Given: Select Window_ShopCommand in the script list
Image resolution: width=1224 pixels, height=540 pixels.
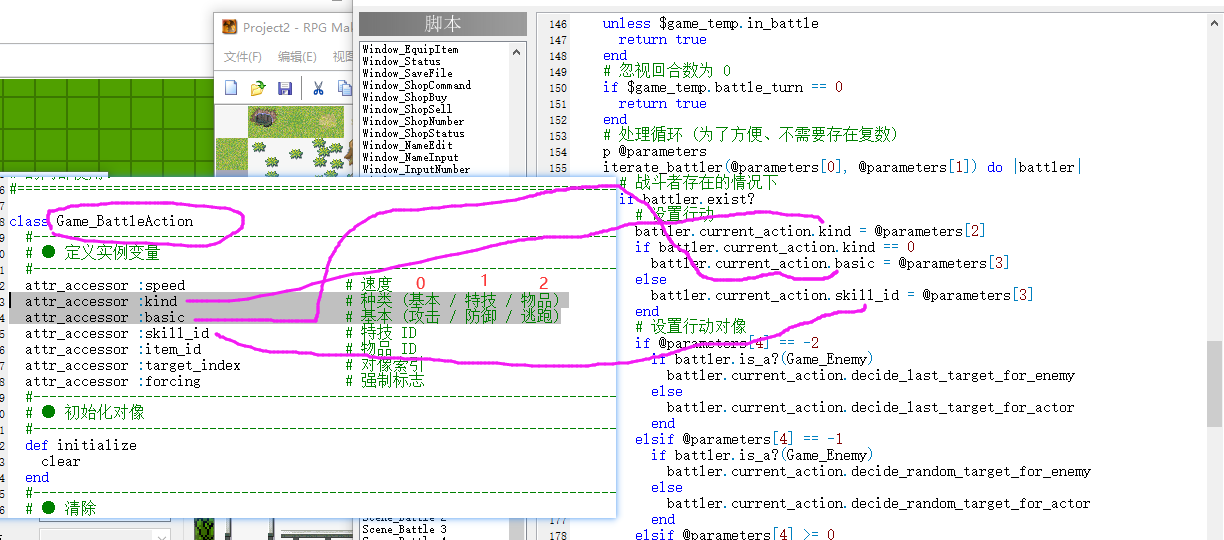Looking at the screenshot, I should click(416, 85).
